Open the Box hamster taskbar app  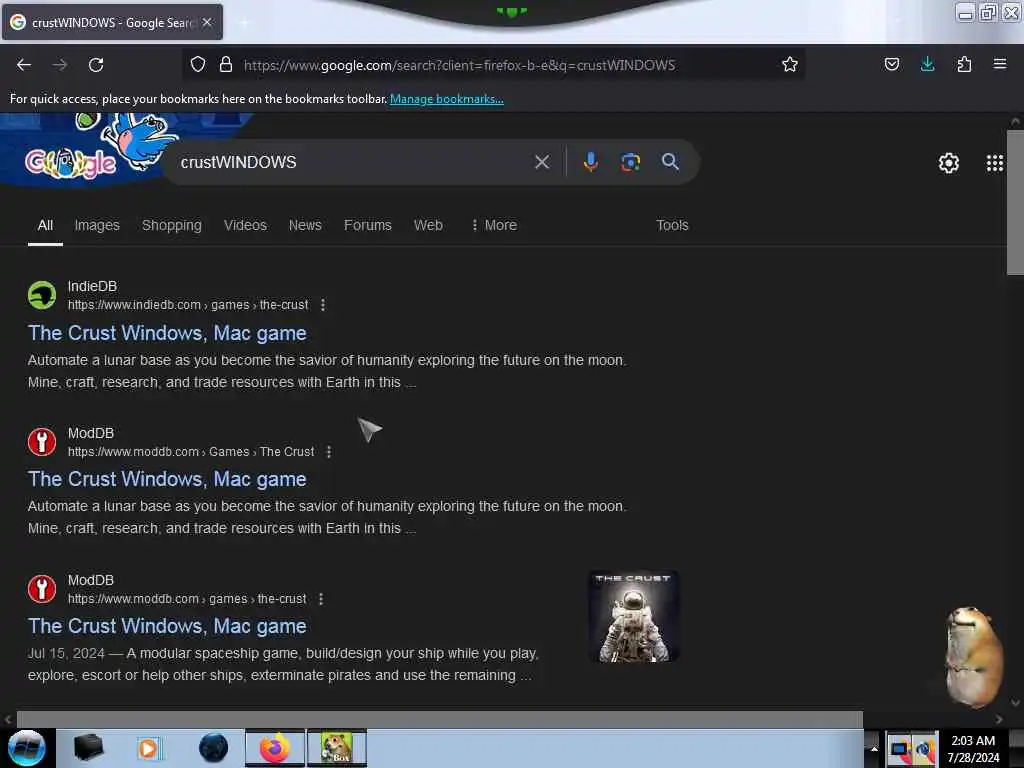coord(337,748)
